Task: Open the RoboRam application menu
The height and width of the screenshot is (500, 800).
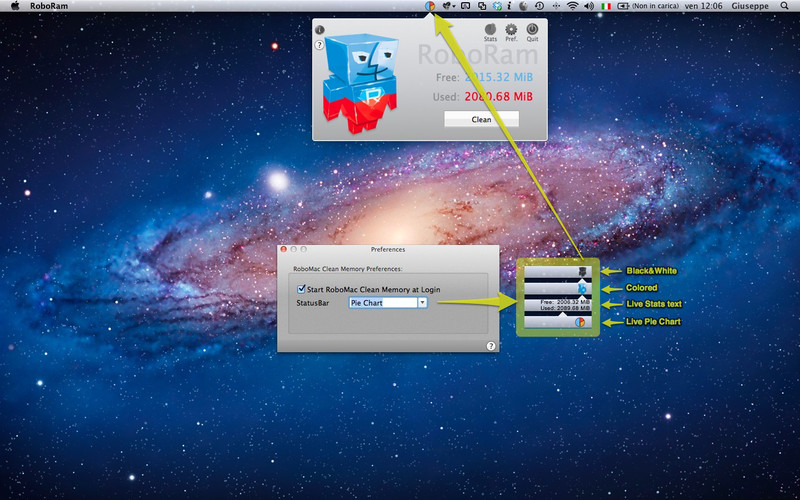Action: click(49, 6)
